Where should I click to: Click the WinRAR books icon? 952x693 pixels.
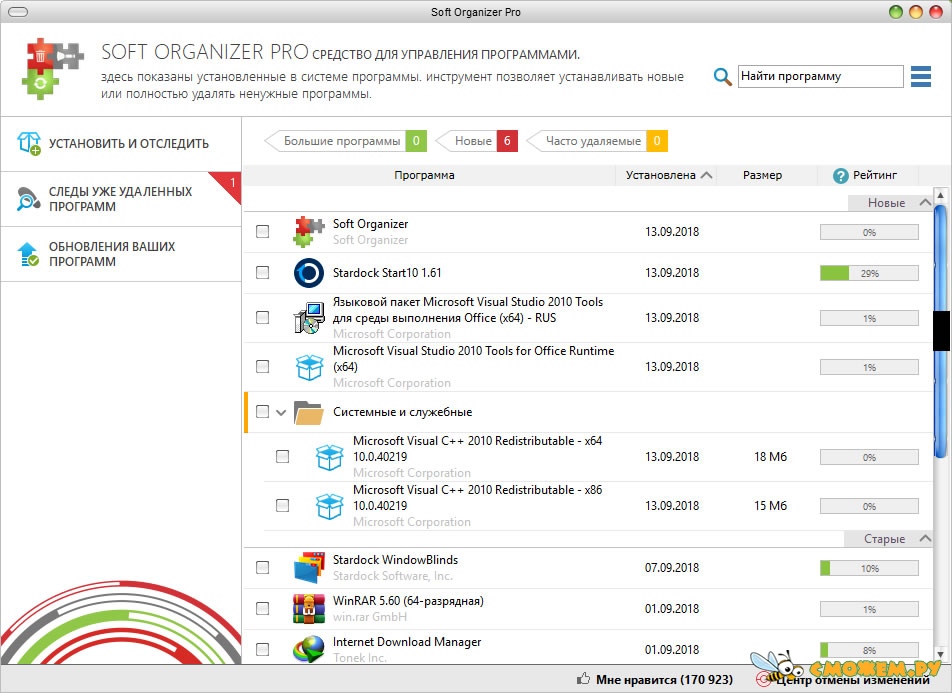coord(308,609)
